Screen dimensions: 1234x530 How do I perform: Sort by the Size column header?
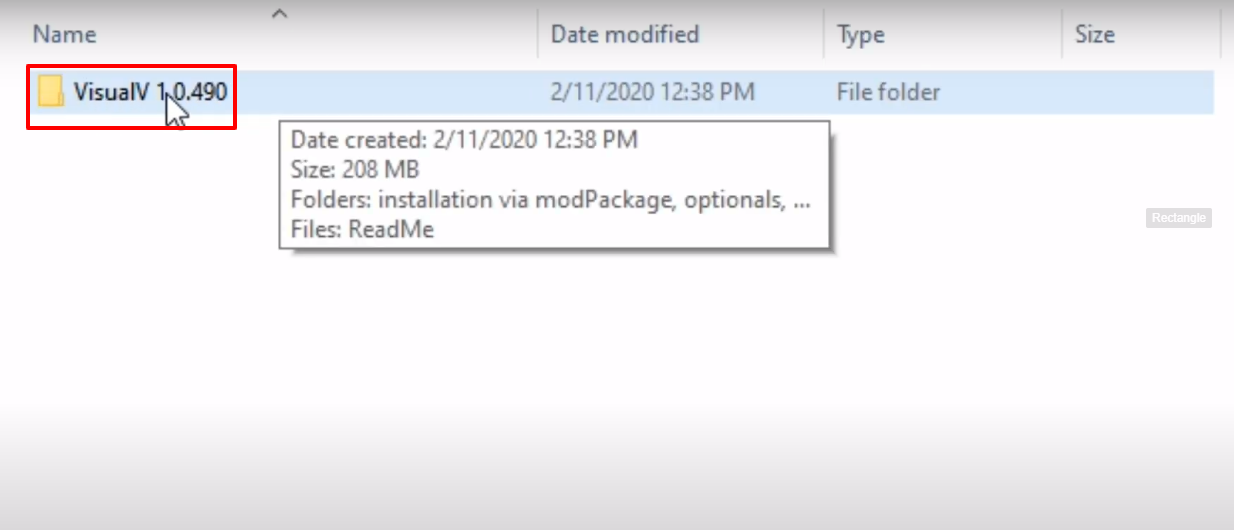[x=1095, y=35]
